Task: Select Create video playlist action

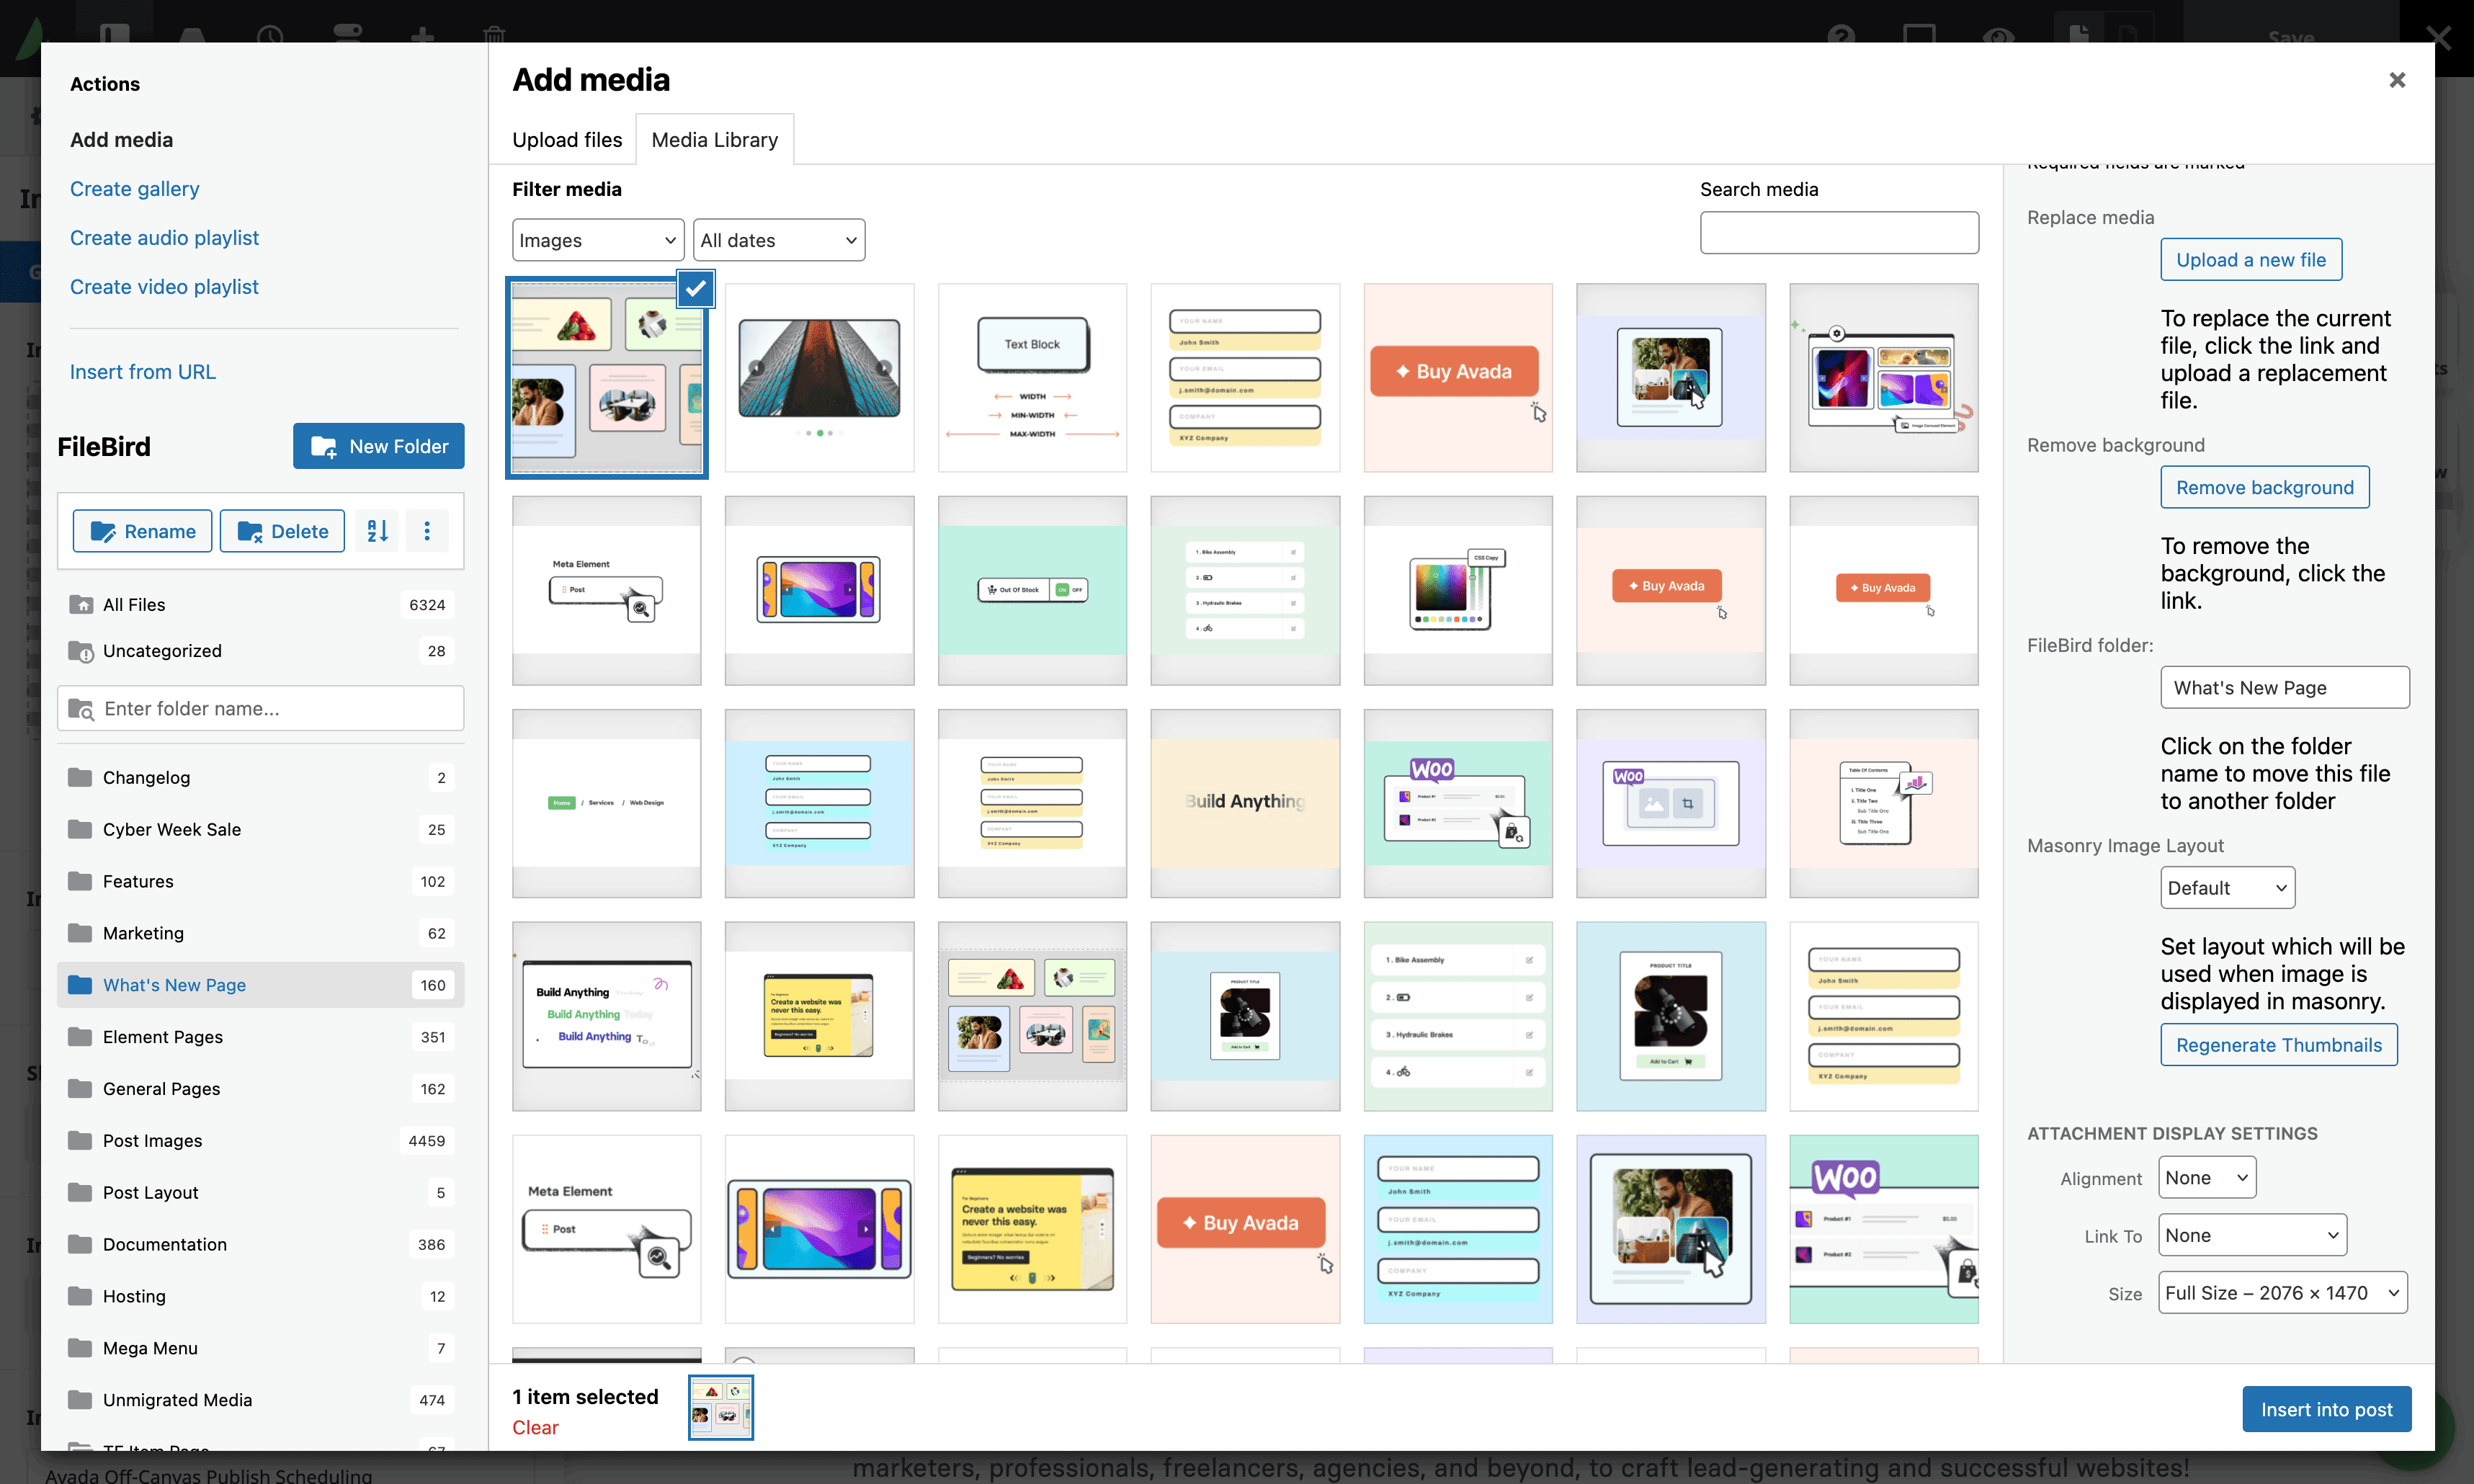Action: pos(164,287)
